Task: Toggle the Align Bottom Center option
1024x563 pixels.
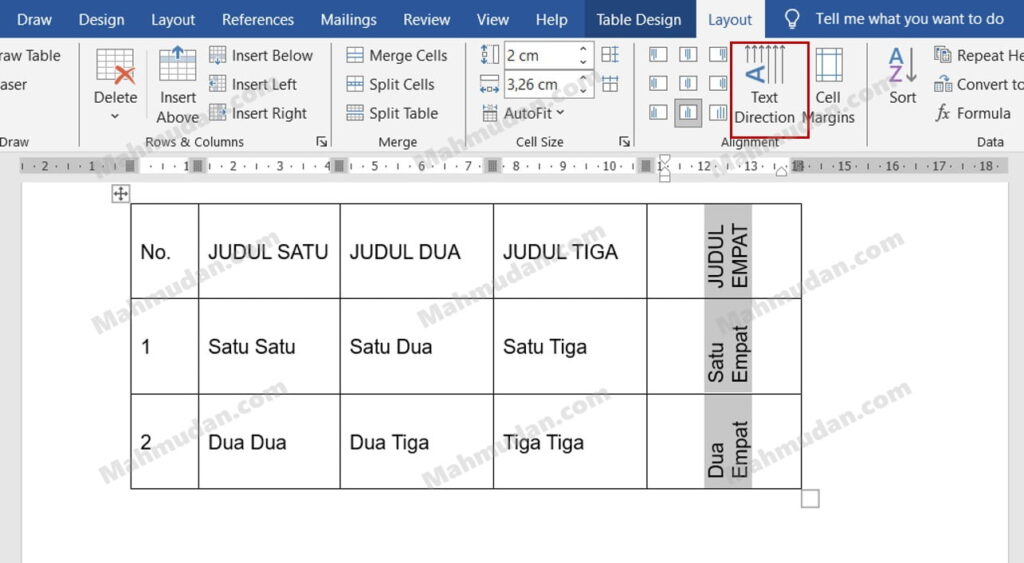Action: click(688, 113)
